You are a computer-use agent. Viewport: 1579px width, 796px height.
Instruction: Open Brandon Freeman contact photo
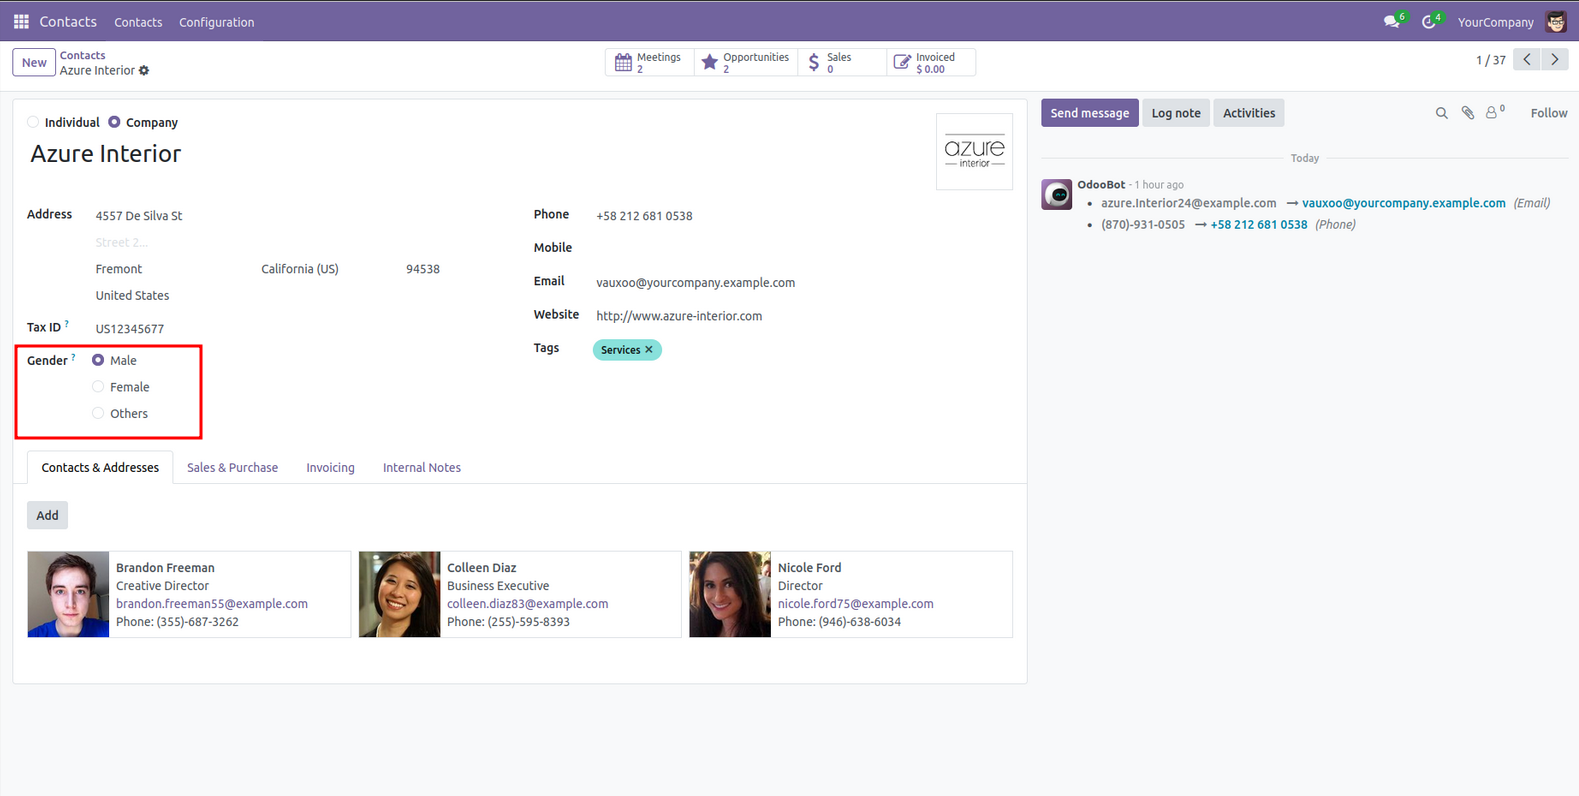click(x=68, y=594)
